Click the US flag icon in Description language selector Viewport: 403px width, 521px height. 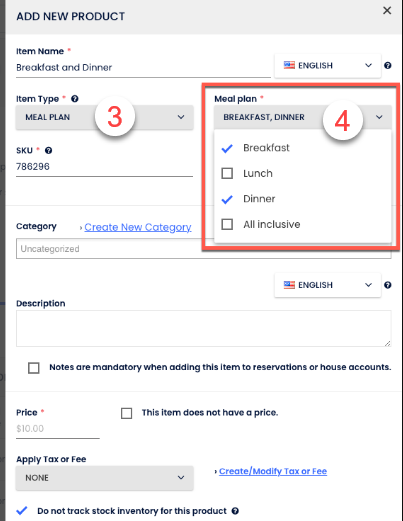click(x=289, y=285)
